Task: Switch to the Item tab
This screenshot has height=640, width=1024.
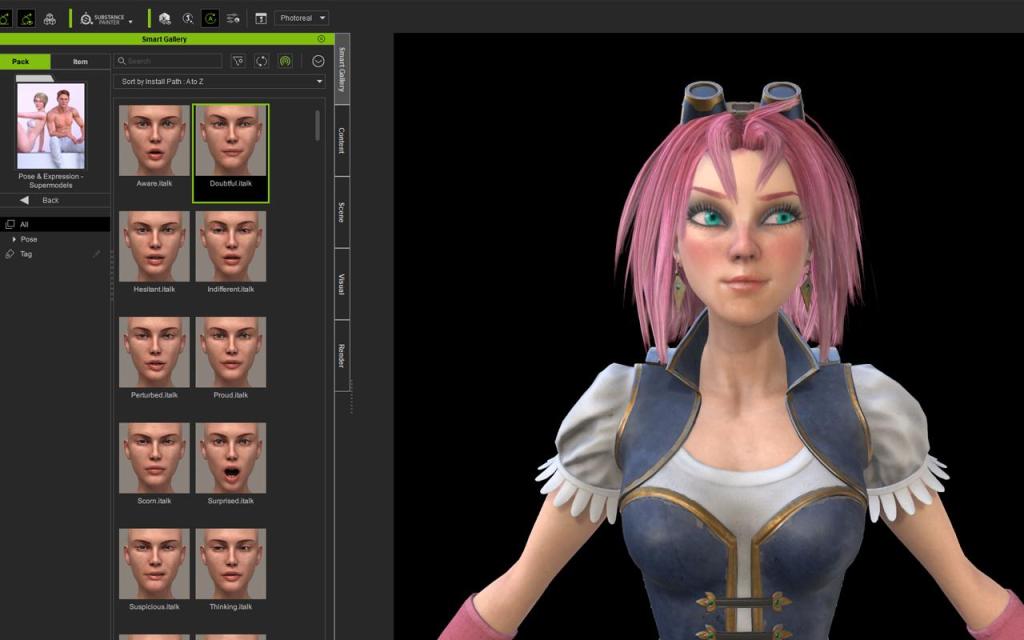Action: pos(80,62)
